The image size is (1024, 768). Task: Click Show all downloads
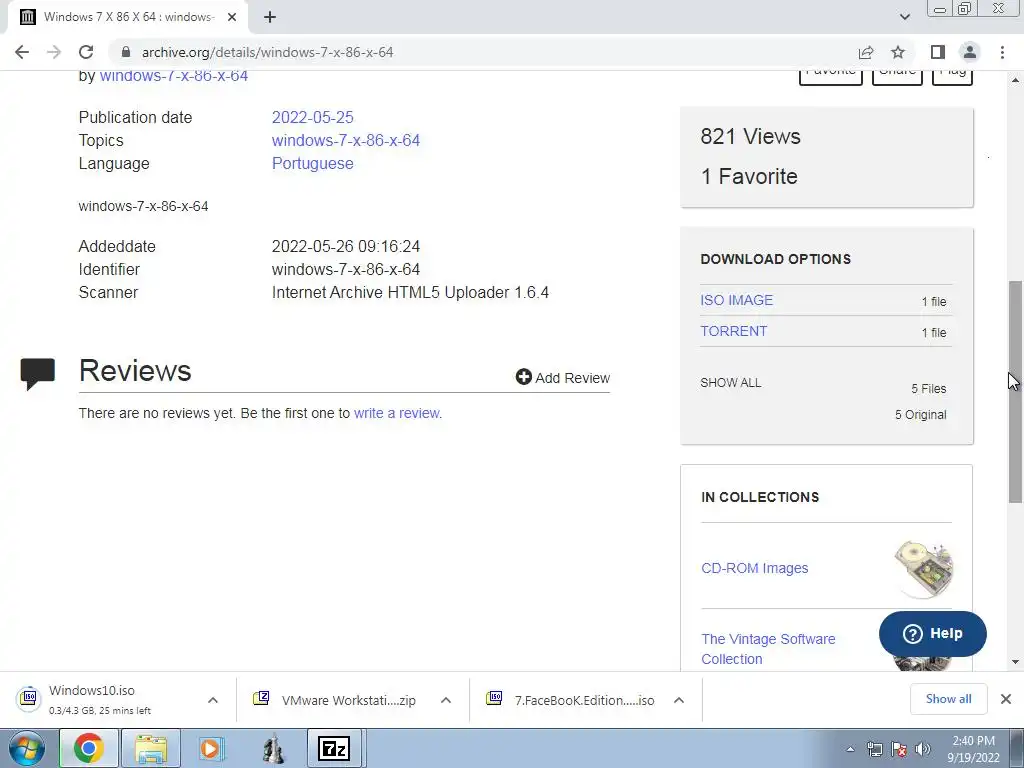pos(948,699)
